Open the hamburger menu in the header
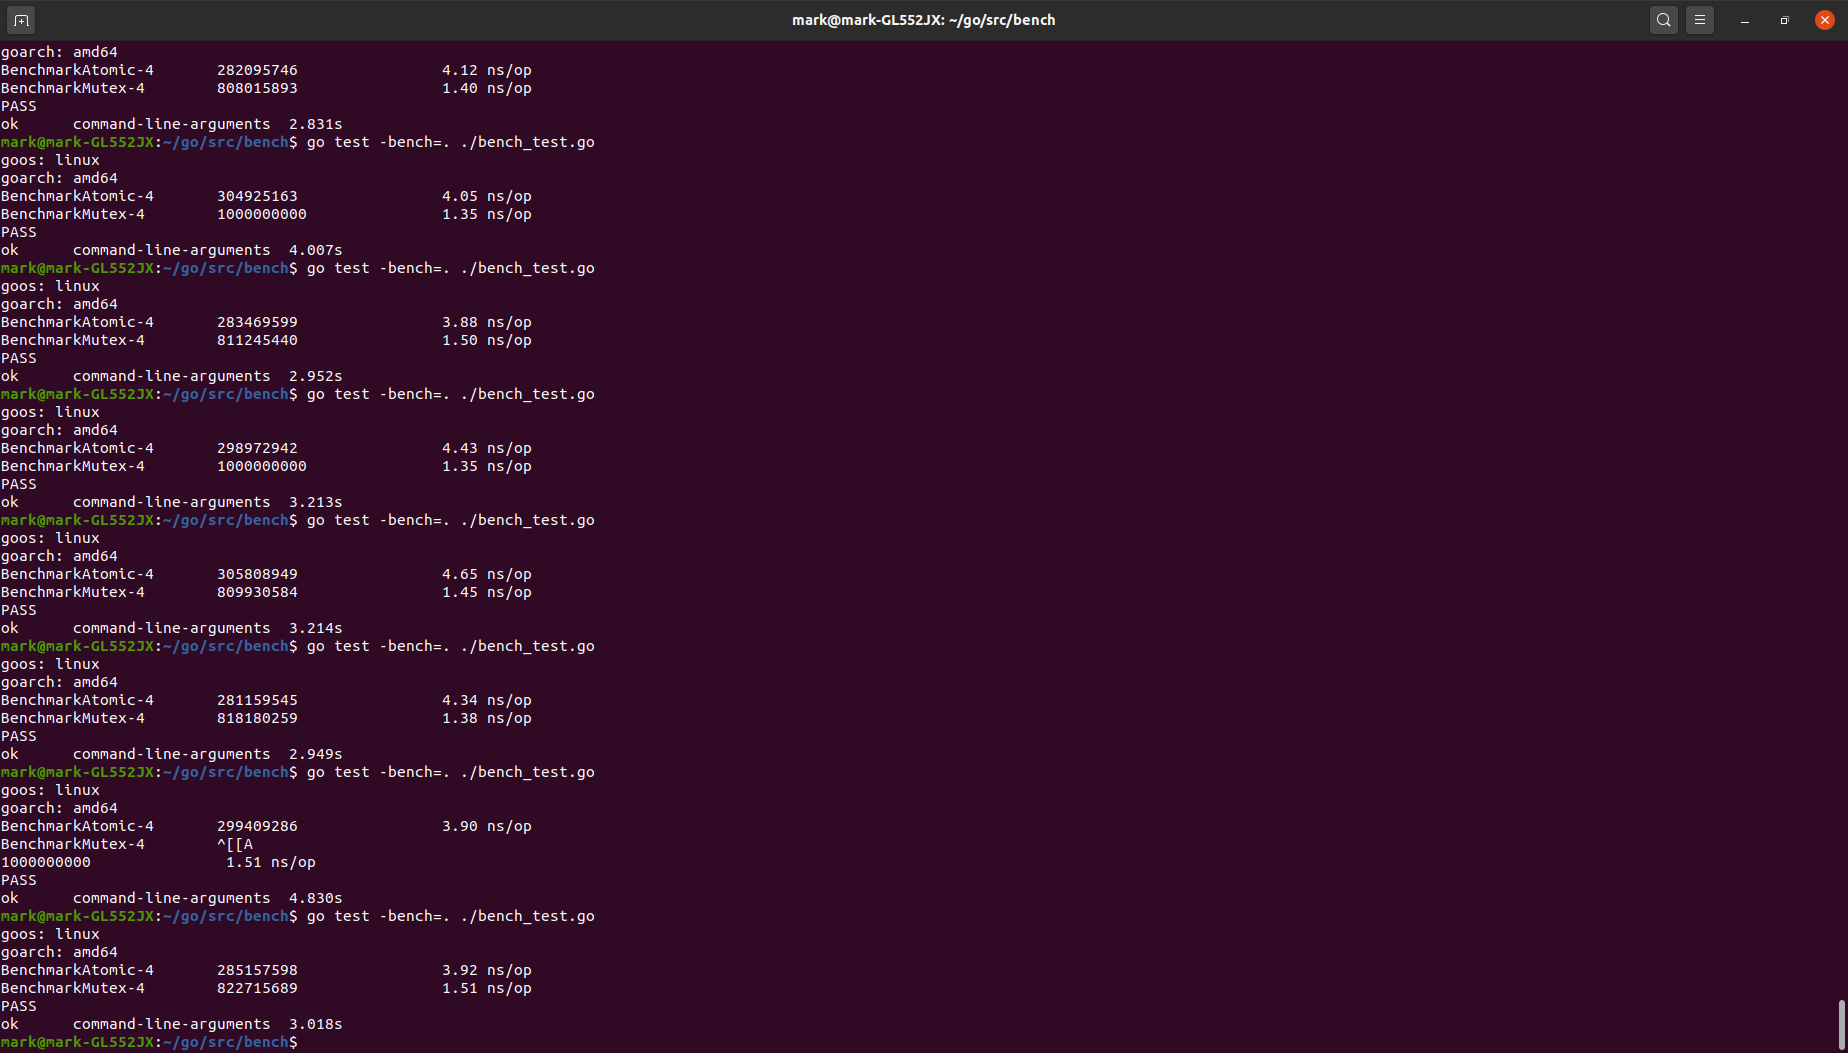 click(1699, 20)
